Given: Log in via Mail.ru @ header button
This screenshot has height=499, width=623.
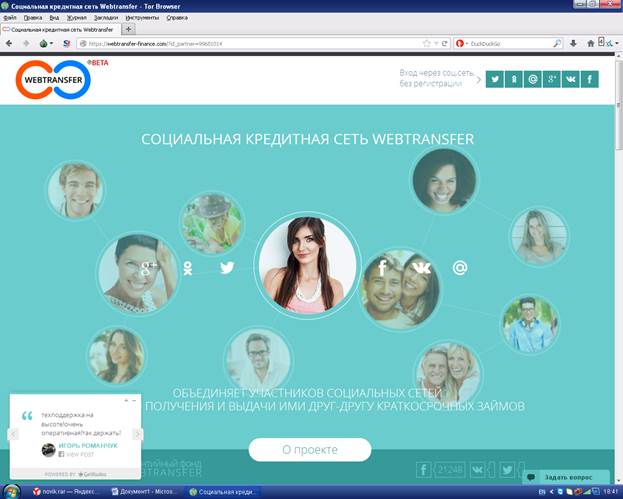Looking at the screenshot, I should 532,79.
